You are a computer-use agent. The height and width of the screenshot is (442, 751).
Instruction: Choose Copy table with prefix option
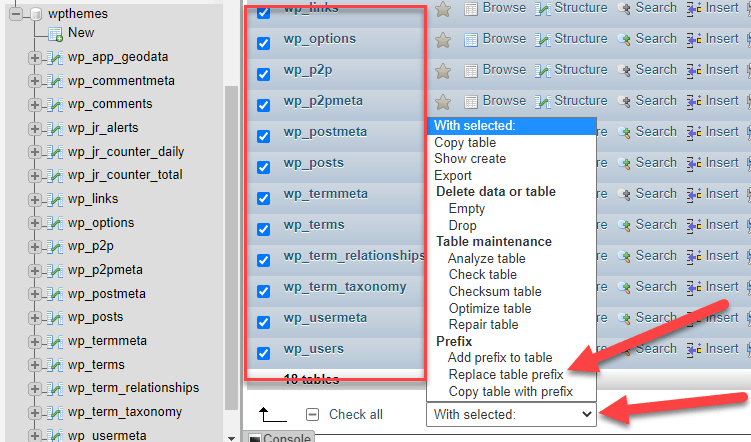tap(511, 392)
